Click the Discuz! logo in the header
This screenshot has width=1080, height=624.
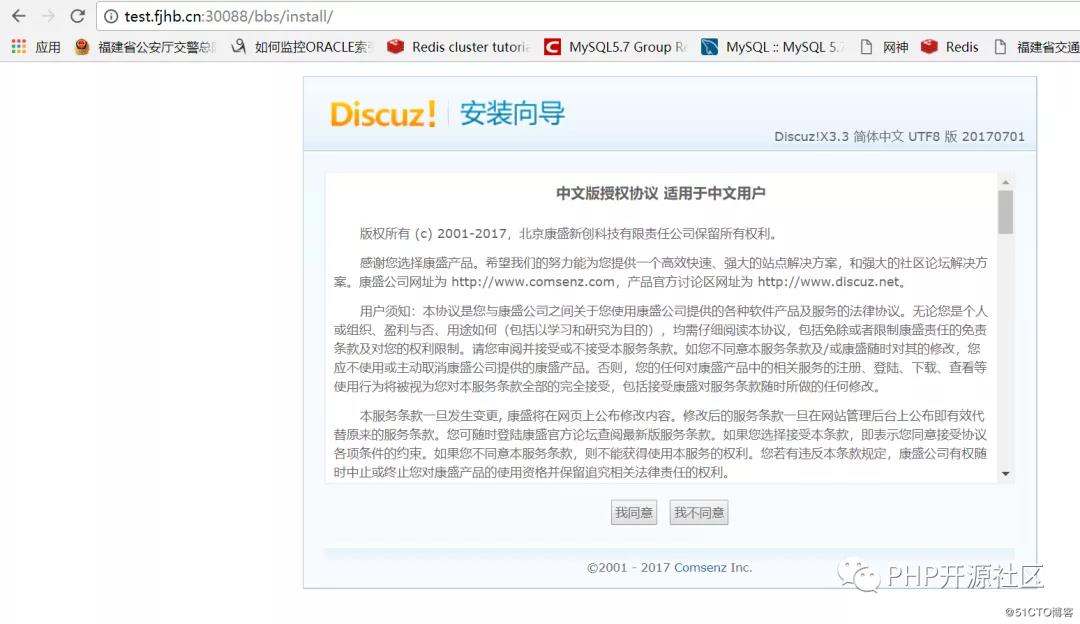pos(383,114)
